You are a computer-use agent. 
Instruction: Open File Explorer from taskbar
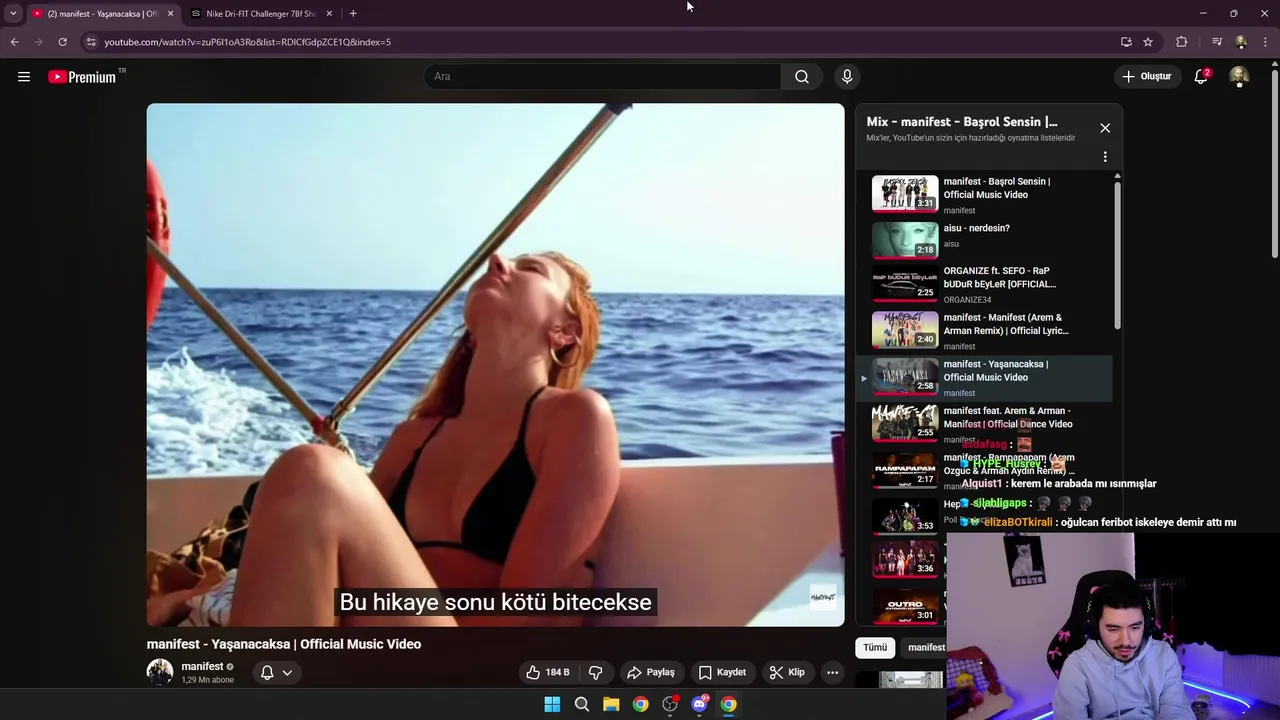click(x=611, y=704)
